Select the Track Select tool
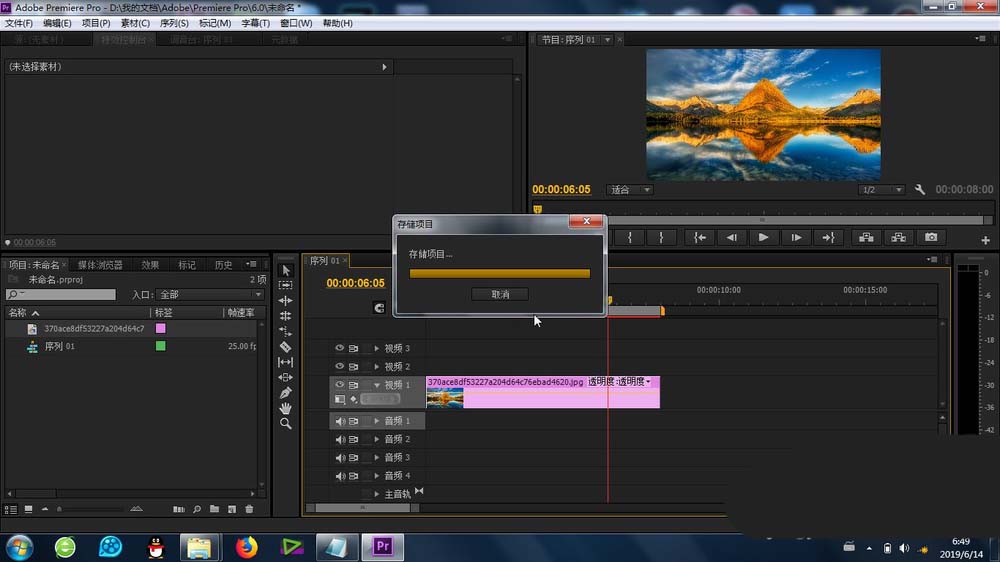The width and height of the screenshot is (1000, 562). coord(286,285)
